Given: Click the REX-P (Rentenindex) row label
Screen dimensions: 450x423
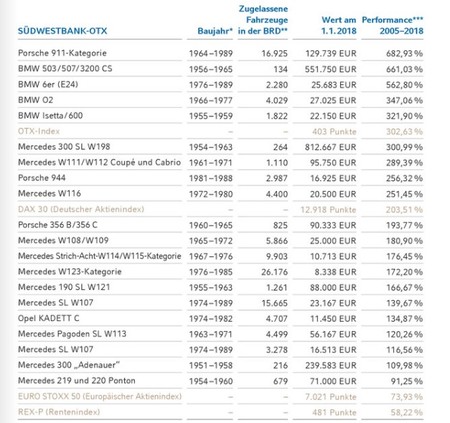Looking at the screenshot, I should point(59,412).
